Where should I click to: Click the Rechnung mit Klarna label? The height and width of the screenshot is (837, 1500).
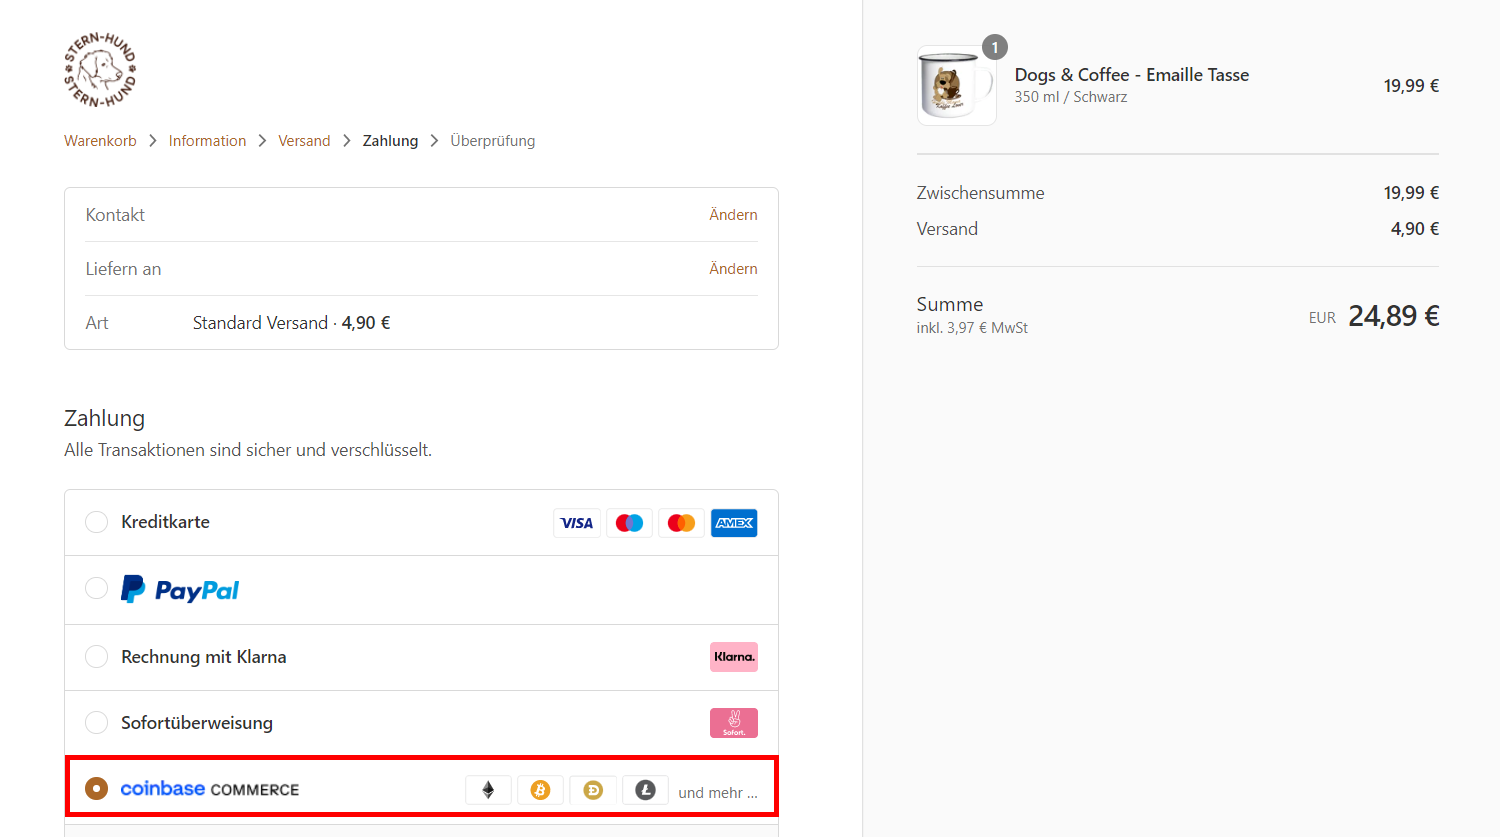[204, 657]
